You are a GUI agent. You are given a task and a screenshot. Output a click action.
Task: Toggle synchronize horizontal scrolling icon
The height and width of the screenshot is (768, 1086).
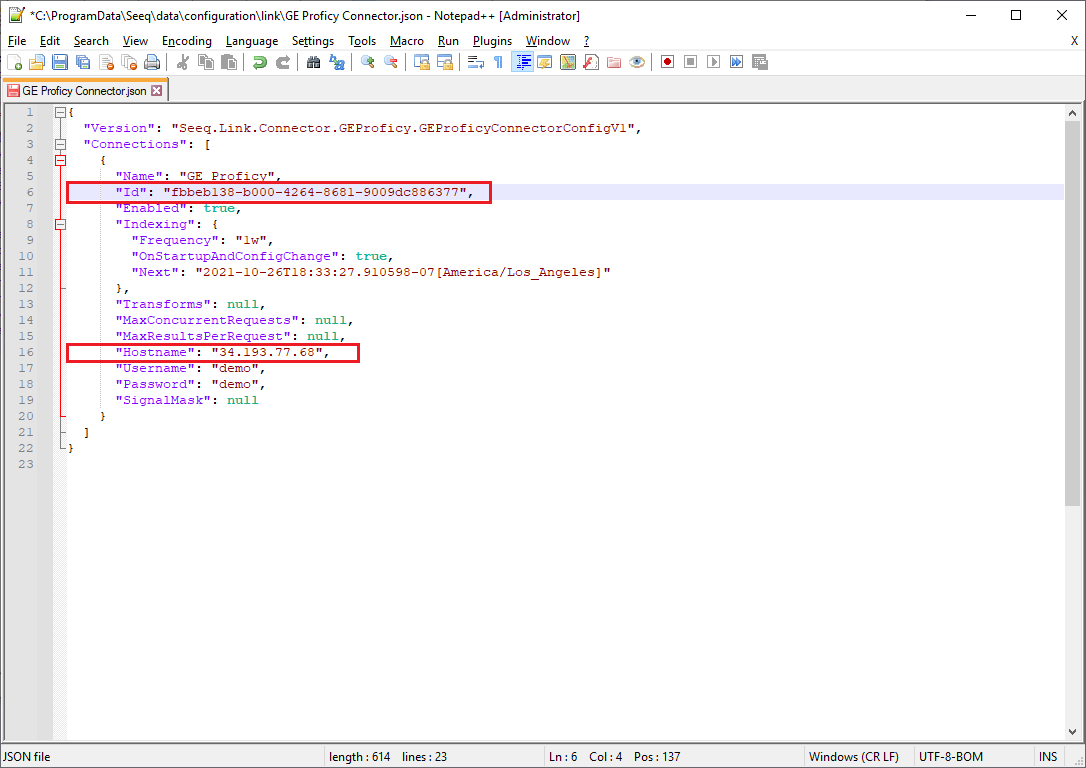point(445,62)
